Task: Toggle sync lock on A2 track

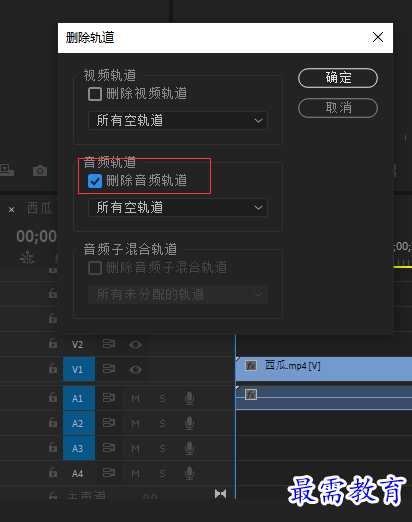Action: tap(109, 423)
